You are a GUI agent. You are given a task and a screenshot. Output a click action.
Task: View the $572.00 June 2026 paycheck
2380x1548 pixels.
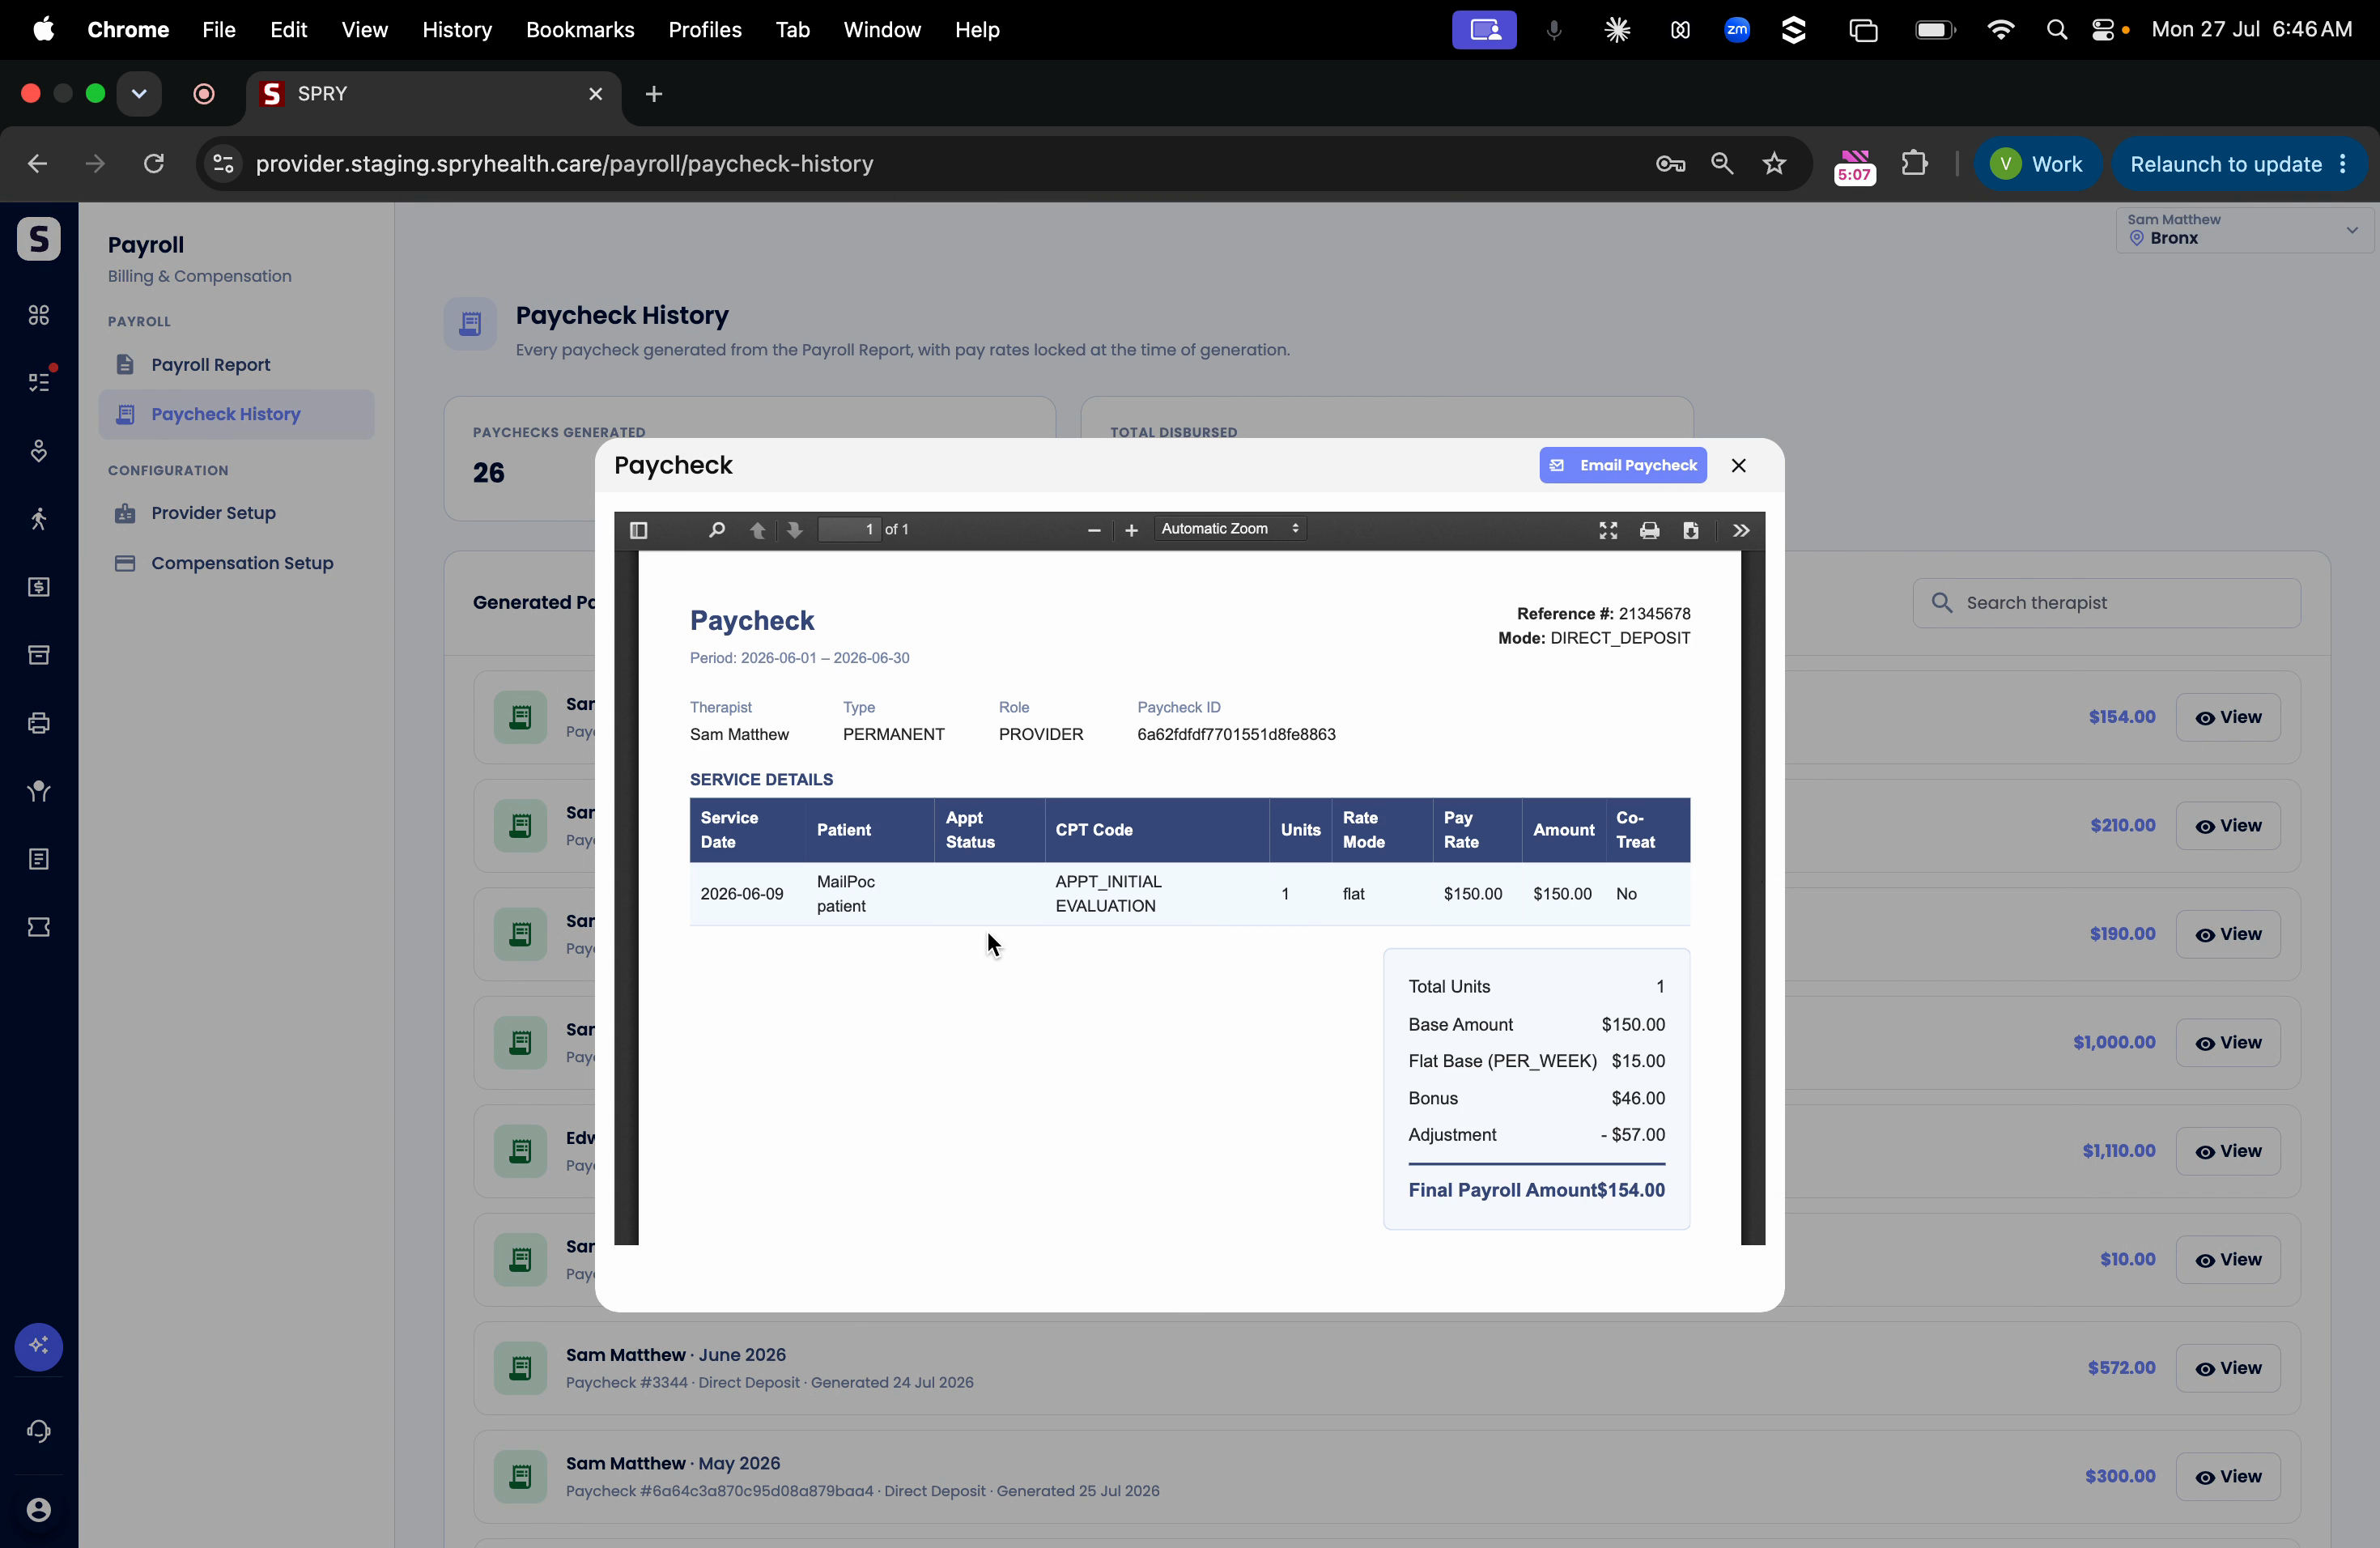point(2228,1368)
